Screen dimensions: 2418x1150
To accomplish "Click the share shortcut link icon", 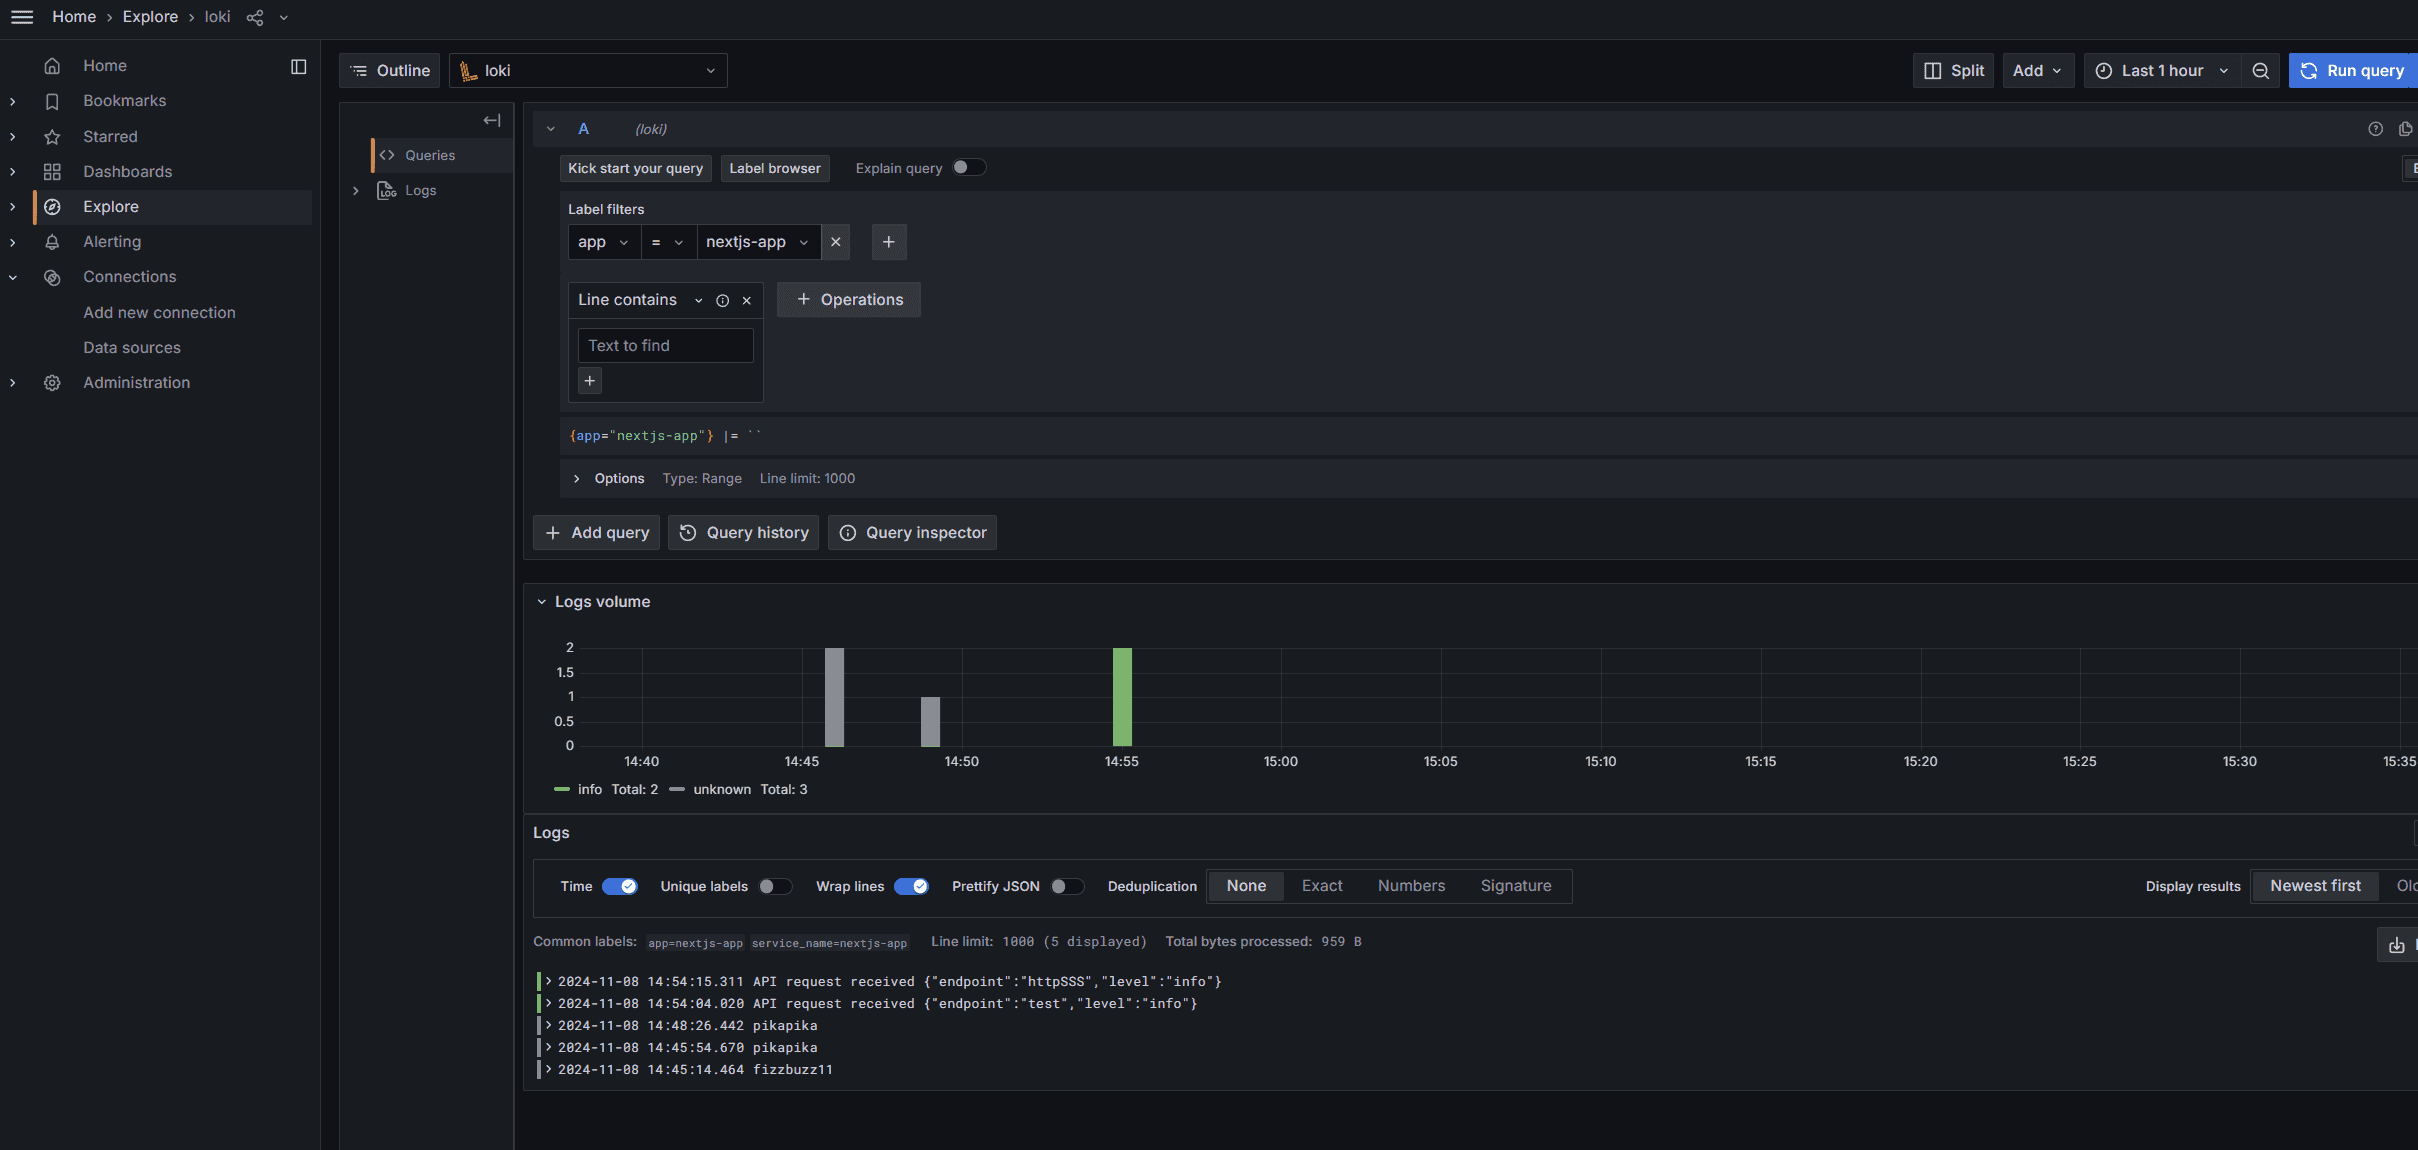I will pos(253,17).
